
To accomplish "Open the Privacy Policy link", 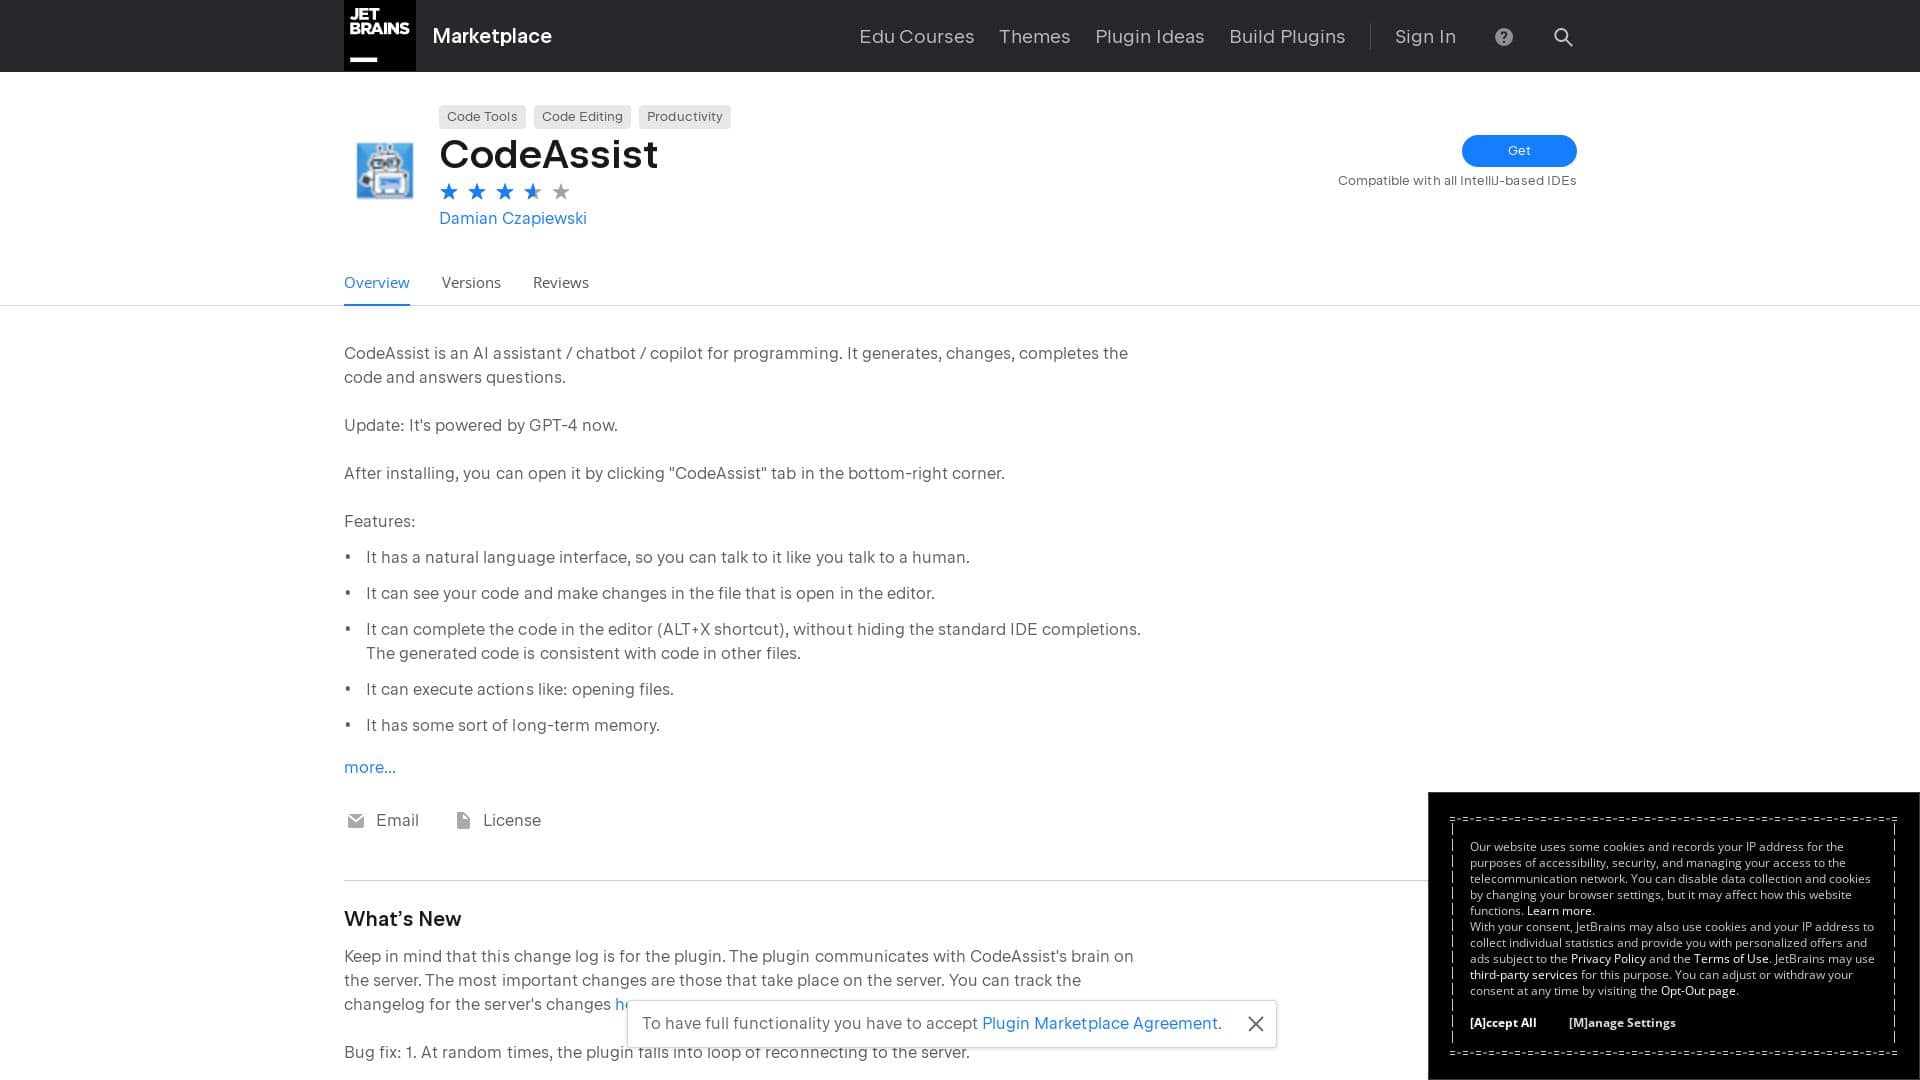I will pyautogui.click(x=1607, y=958).
